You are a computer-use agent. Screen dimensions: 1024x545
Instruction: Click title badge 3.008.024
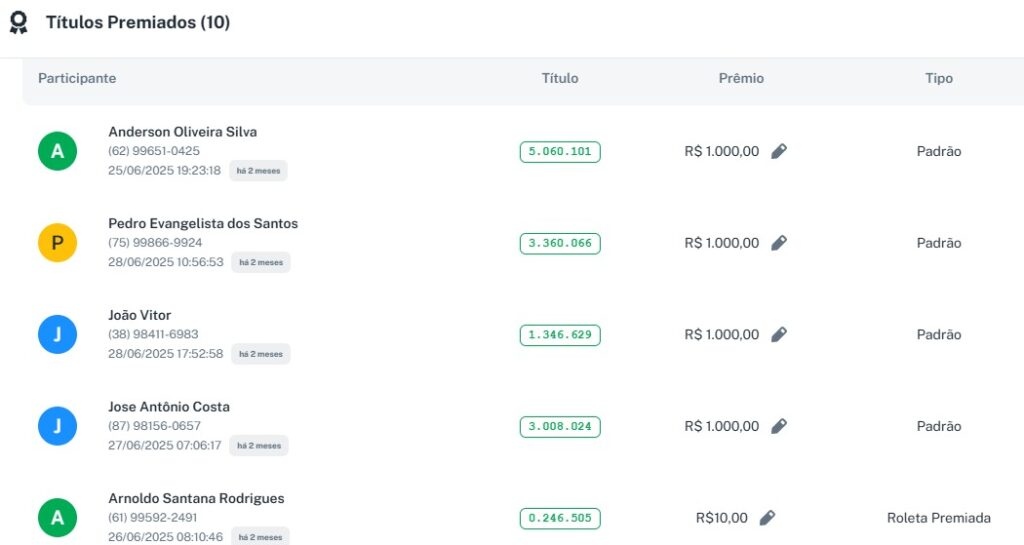click(560, 427)
